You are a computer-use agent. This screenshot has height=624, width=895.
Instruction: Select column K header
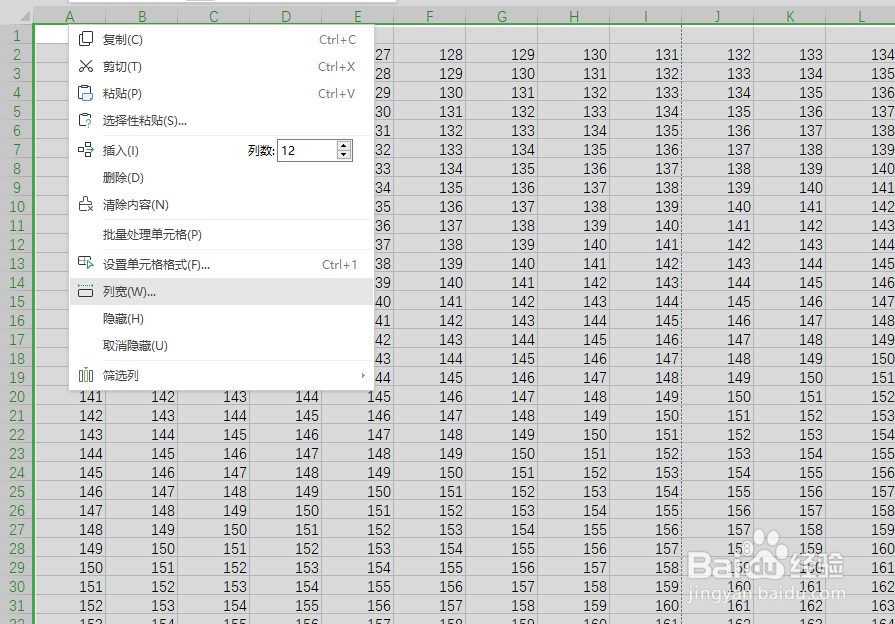coord(789,17)
